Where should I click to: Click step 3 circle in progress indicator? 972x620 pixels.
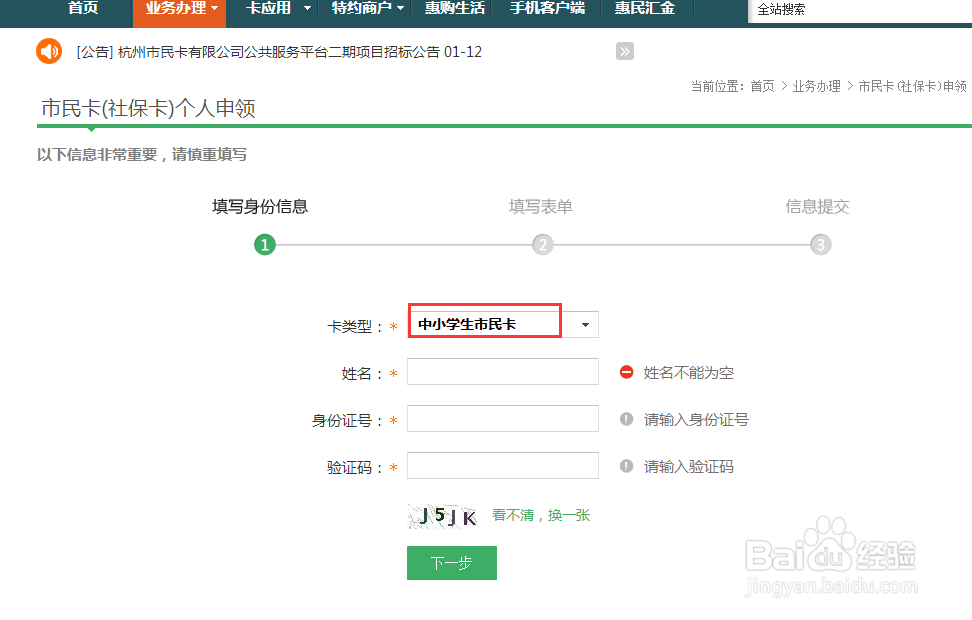pyautogui.click(x=820, y=245)
